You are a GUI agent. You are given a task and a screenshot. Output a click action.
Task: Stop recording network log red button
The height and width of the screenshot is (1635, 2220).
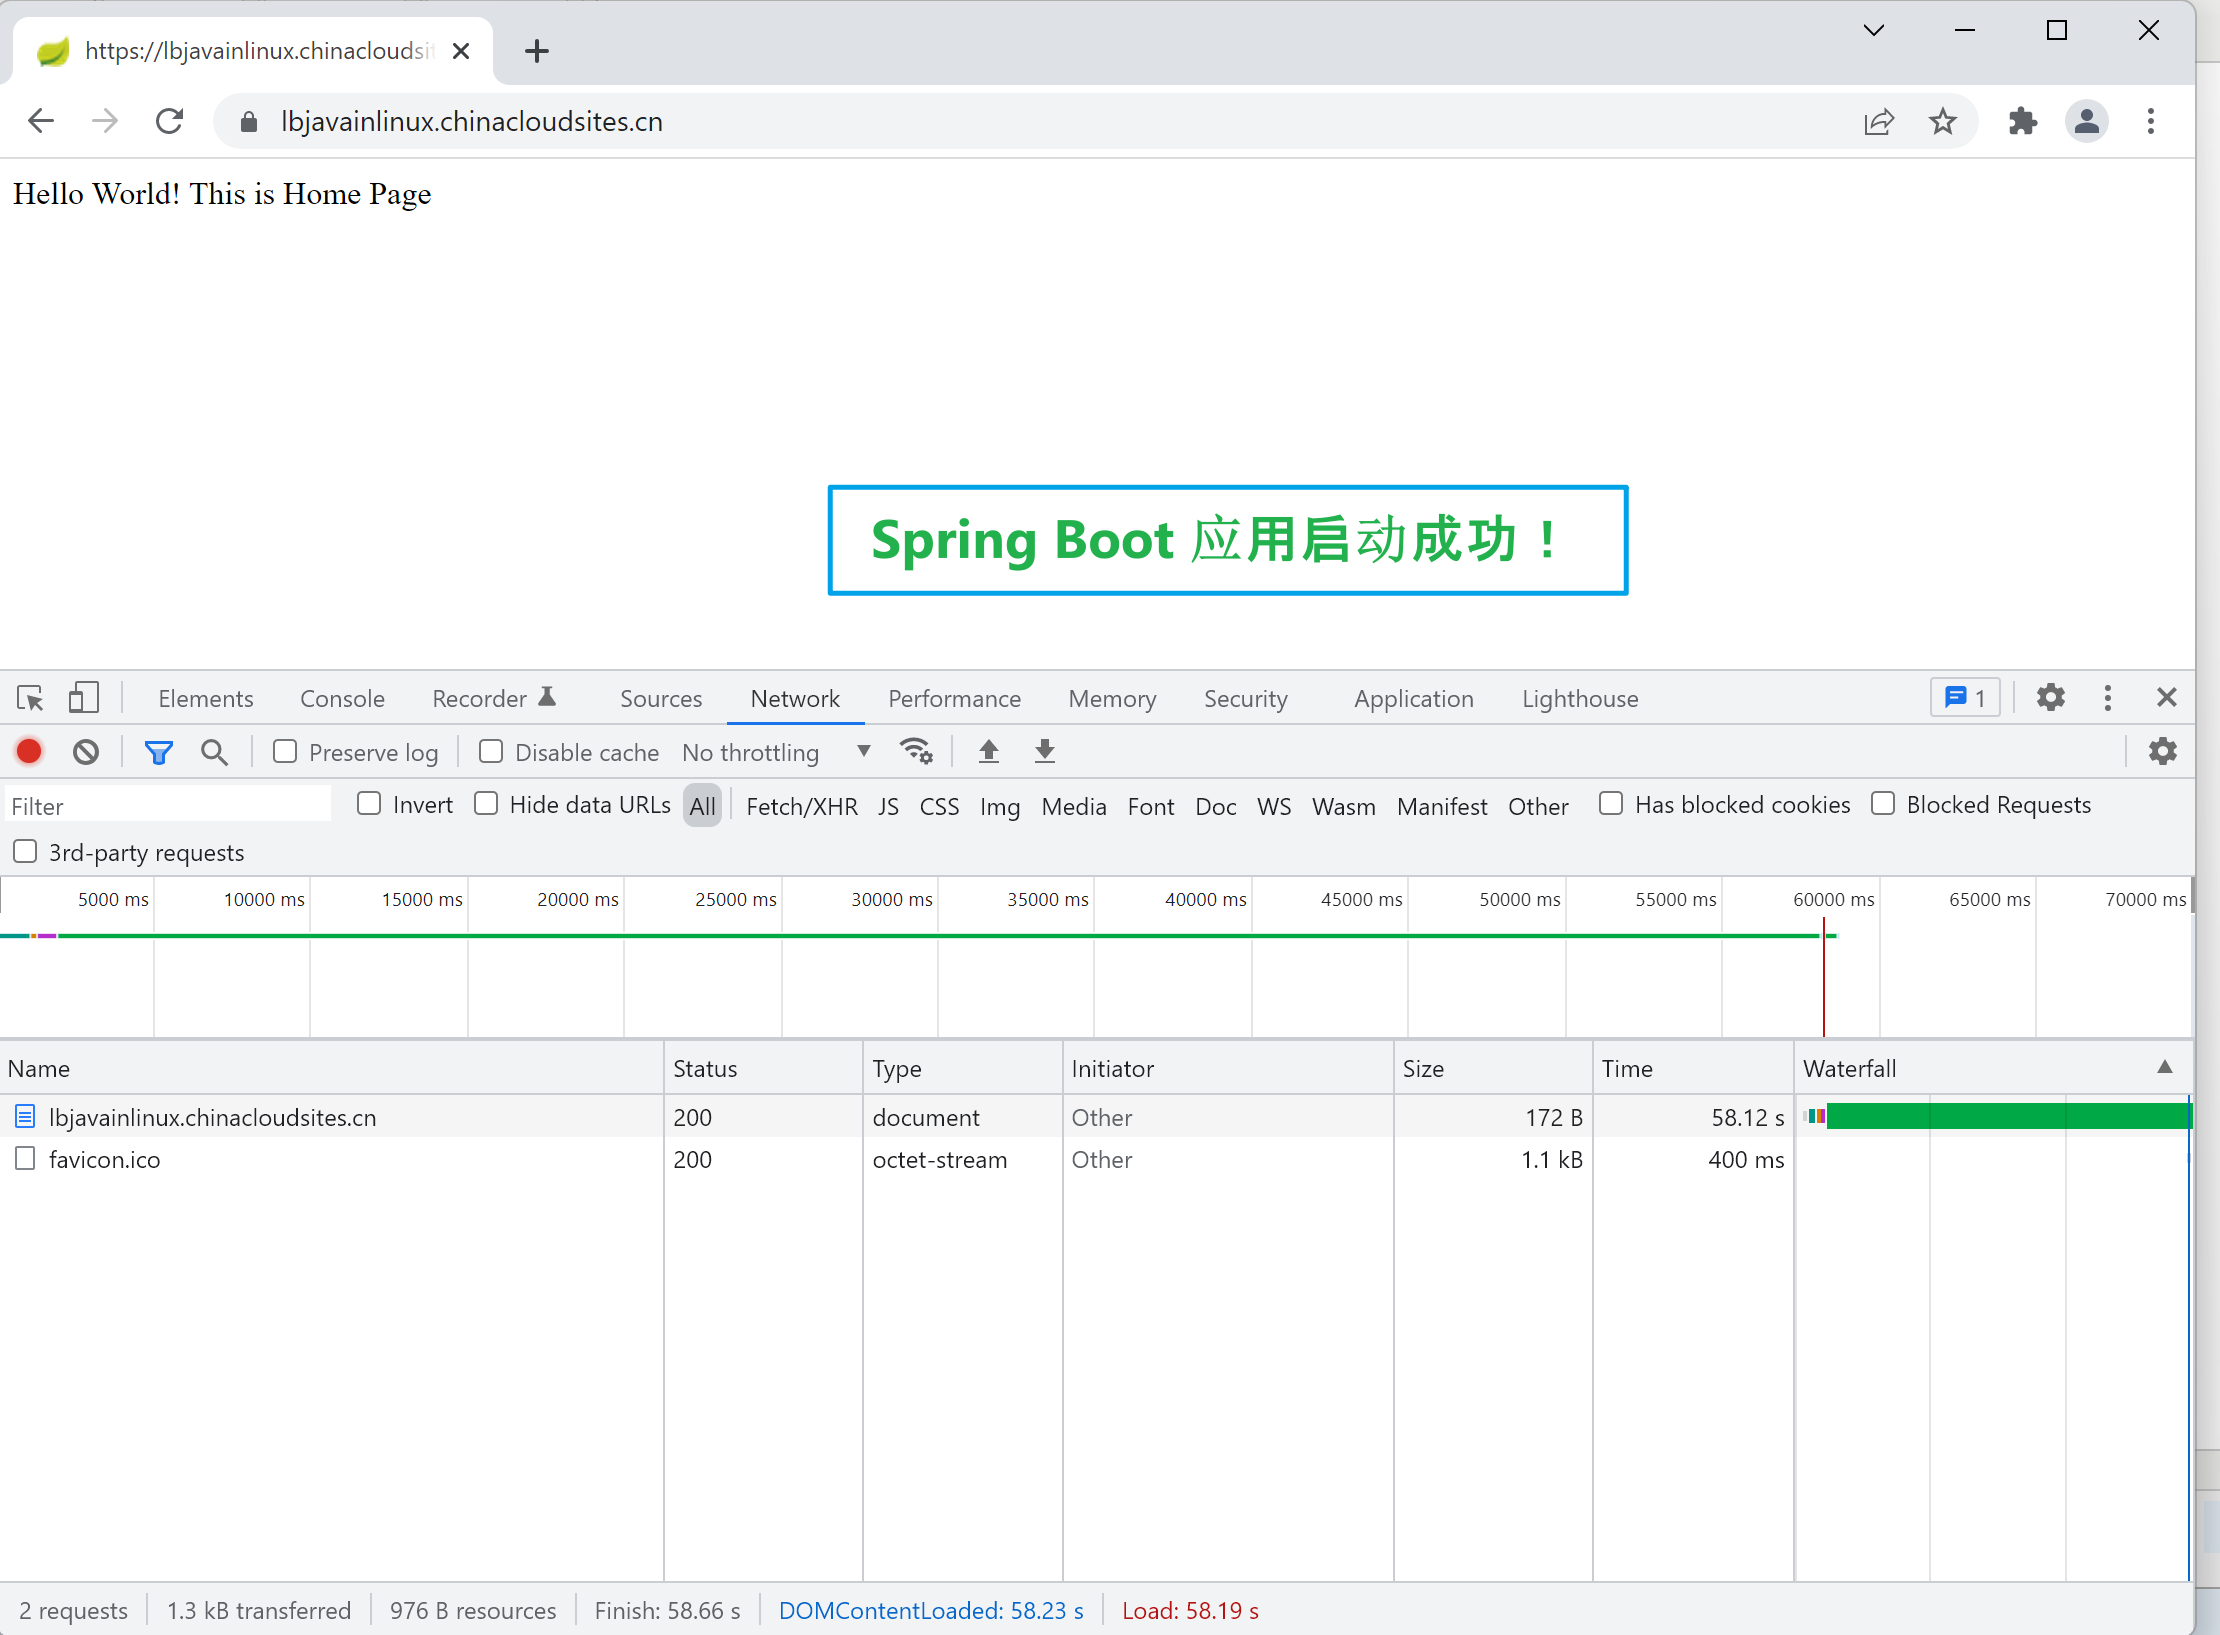(x=29, y=752)
